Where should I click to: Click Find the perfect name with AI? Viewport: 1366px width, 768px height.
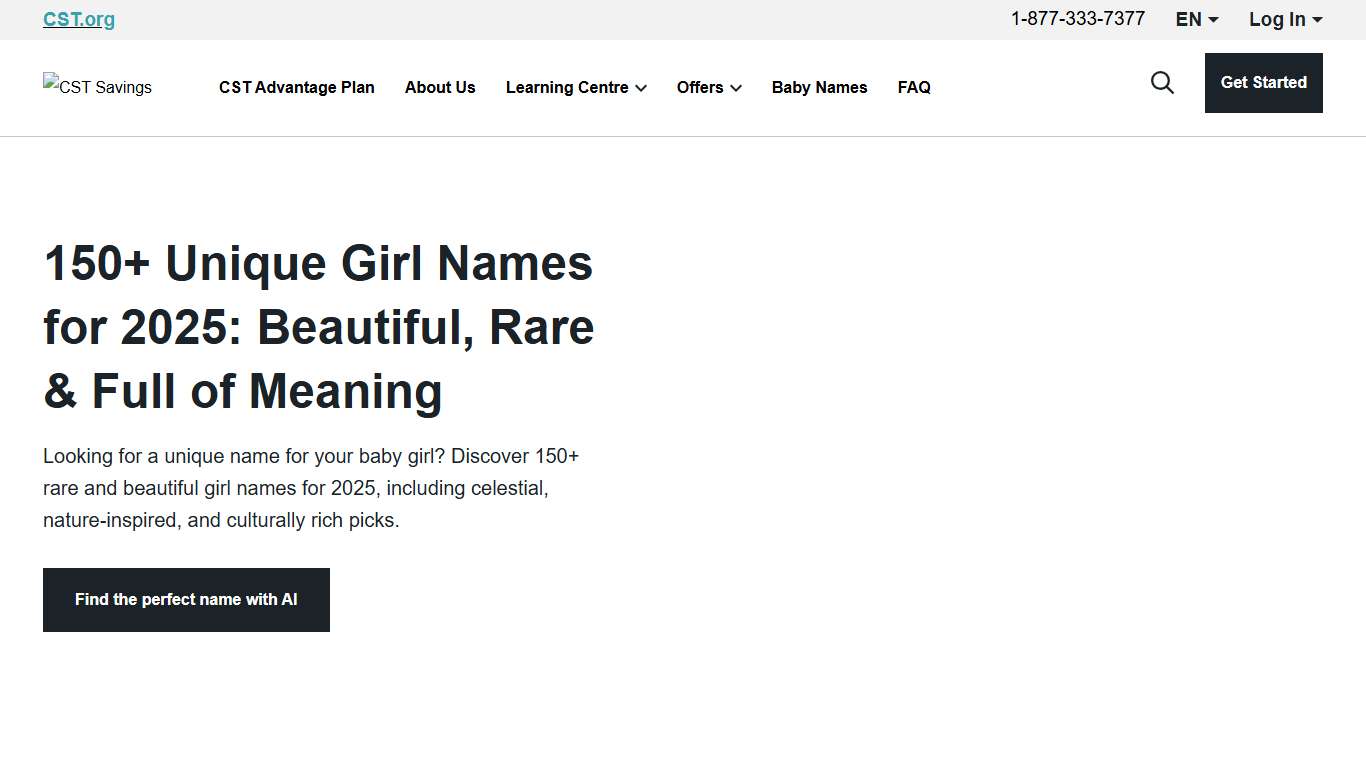(186, 599)
